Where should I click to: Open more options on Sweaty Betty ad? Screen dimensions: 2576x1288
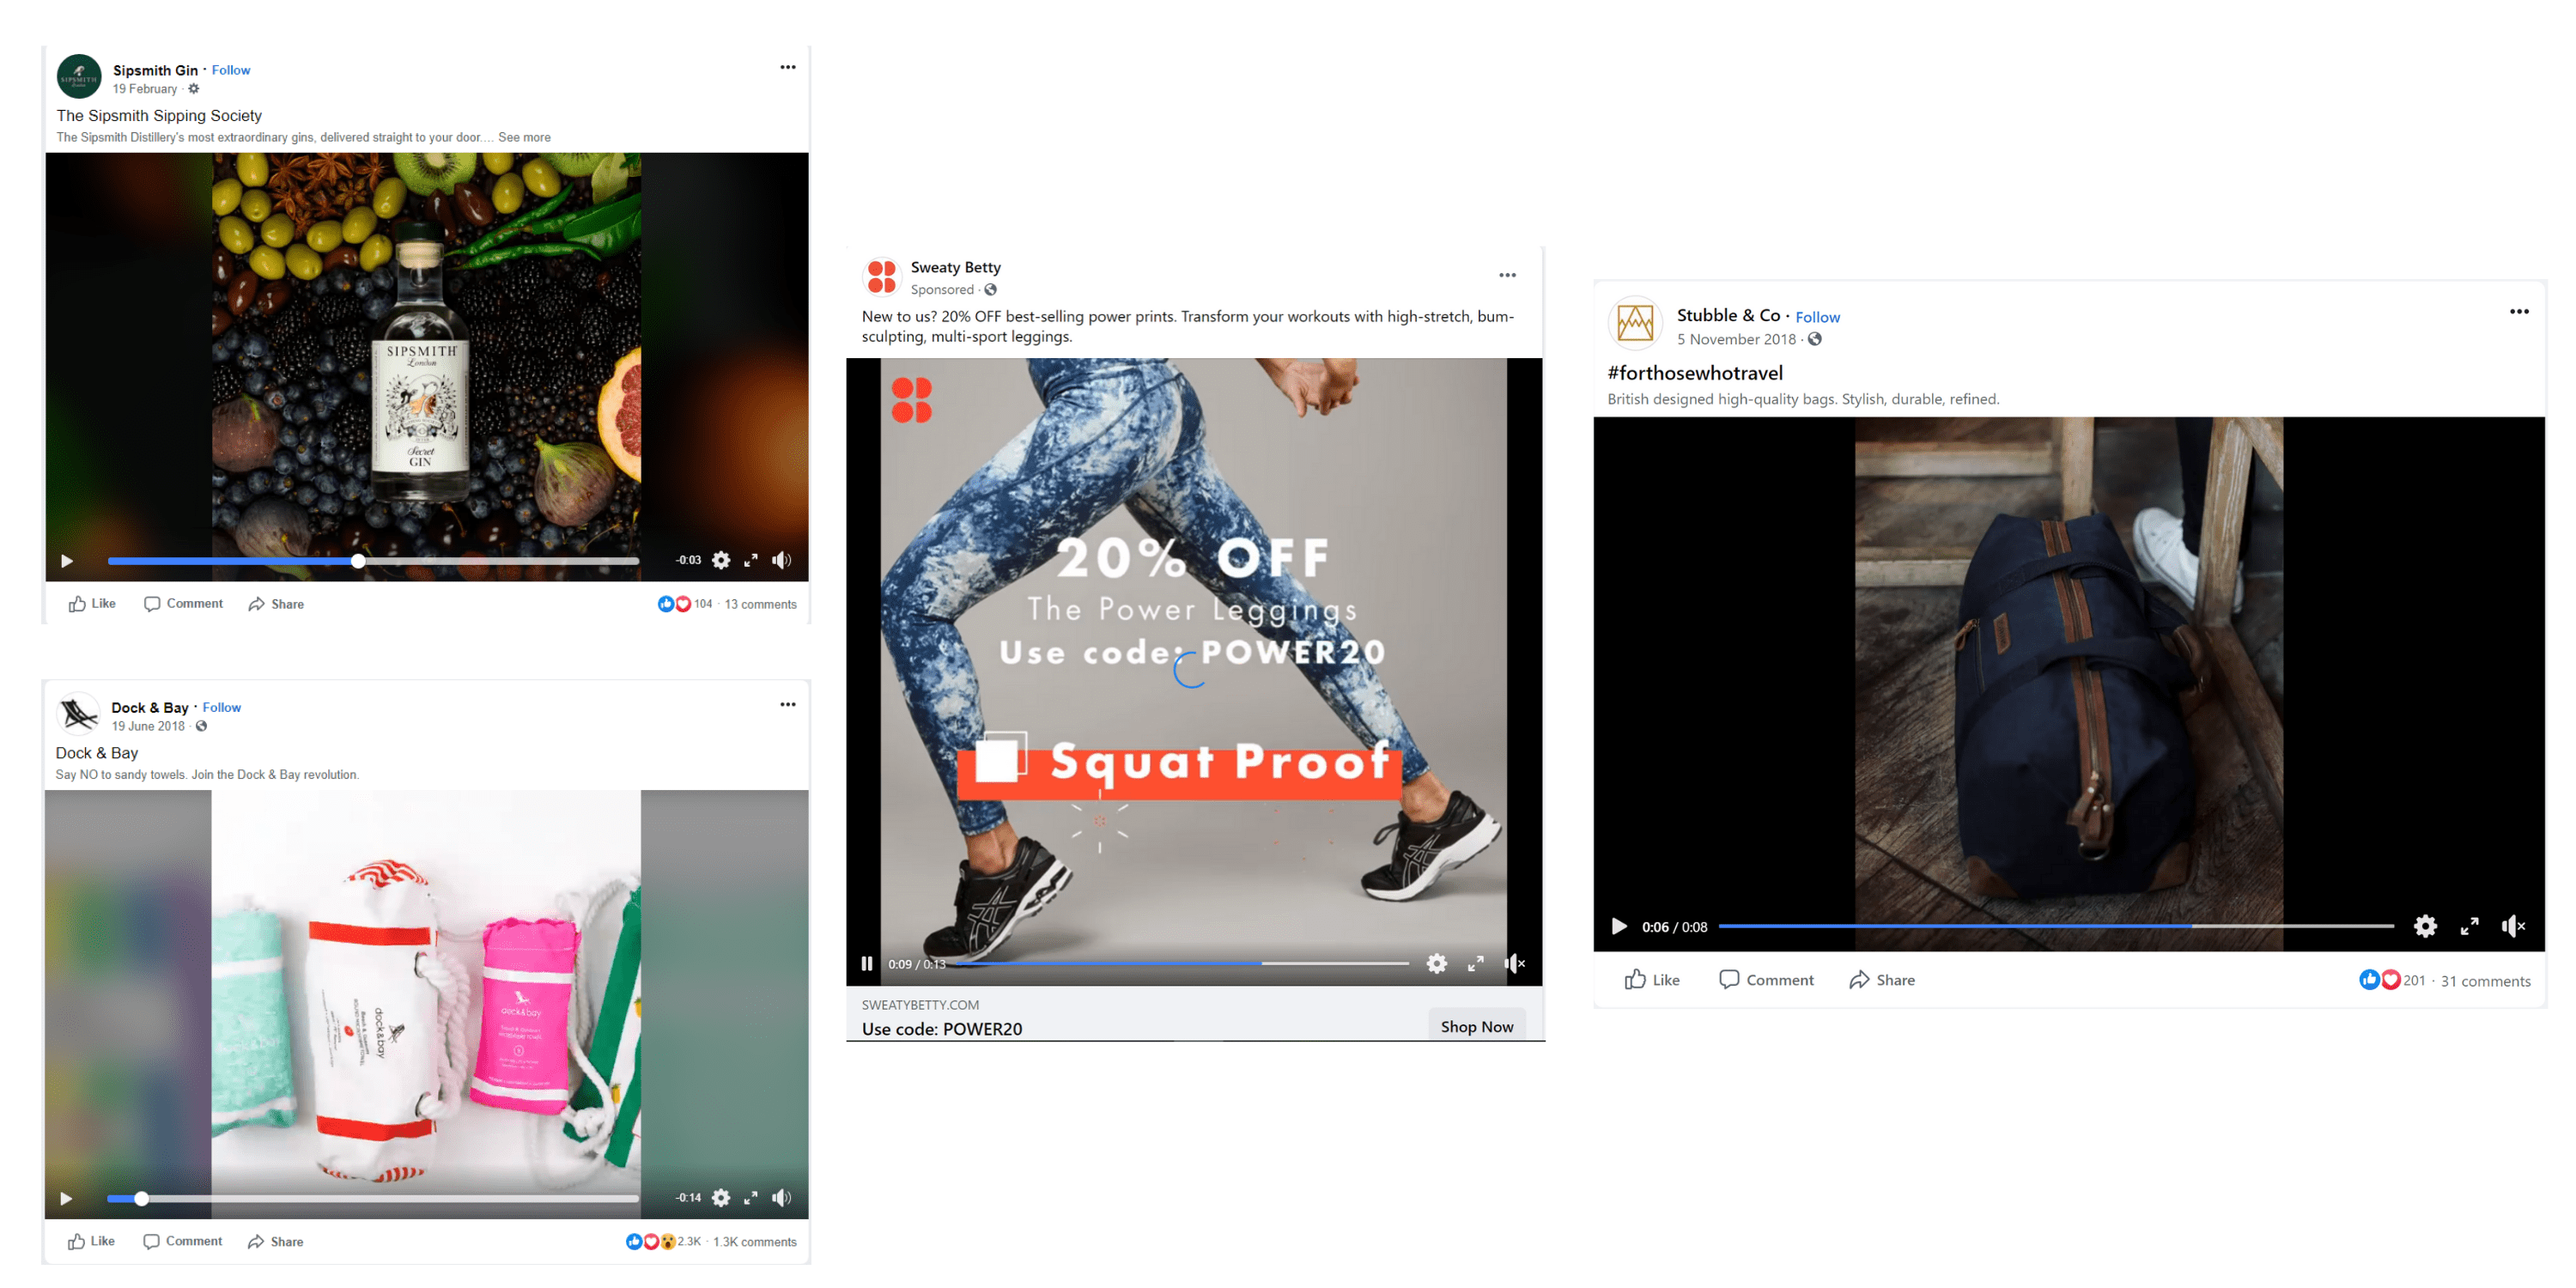coord(1508,275)
